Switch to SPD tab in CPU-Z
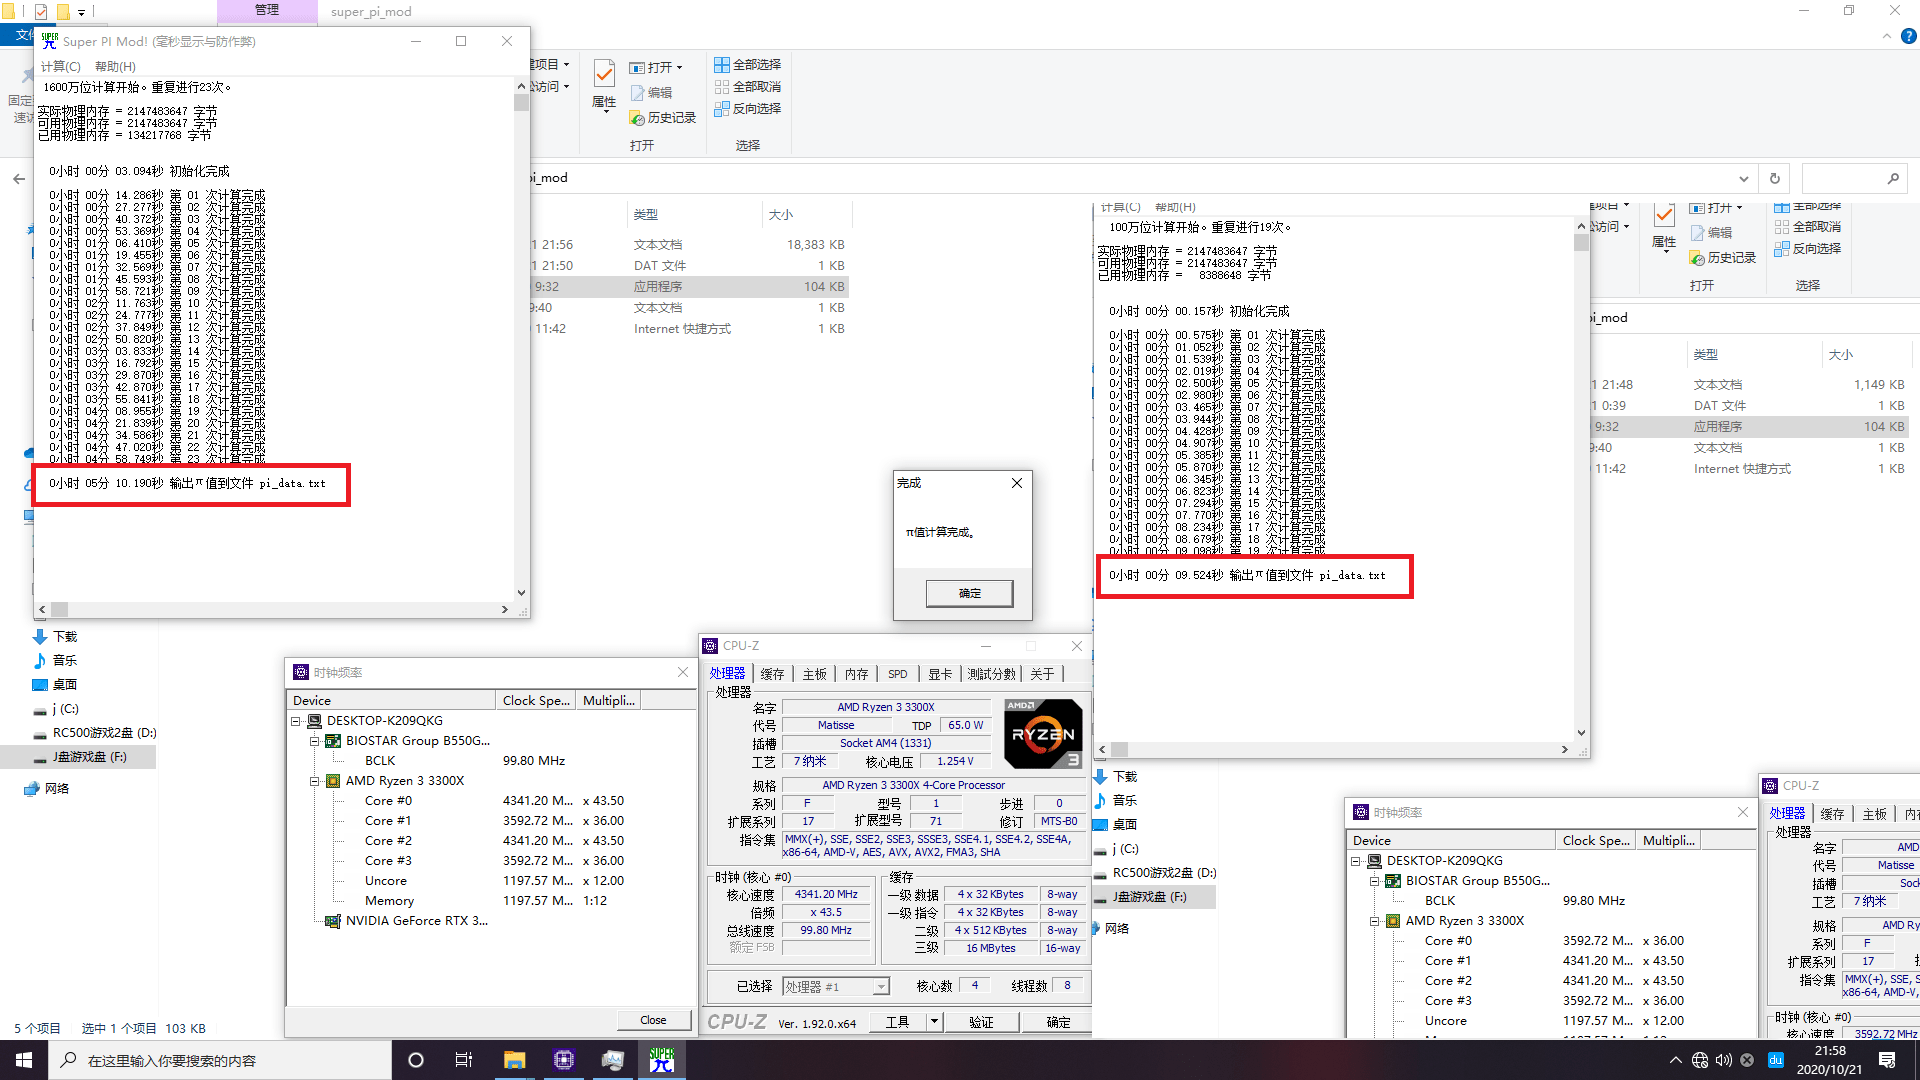Viewport: 1920px width, 1080px height. [x=898, y=674]
